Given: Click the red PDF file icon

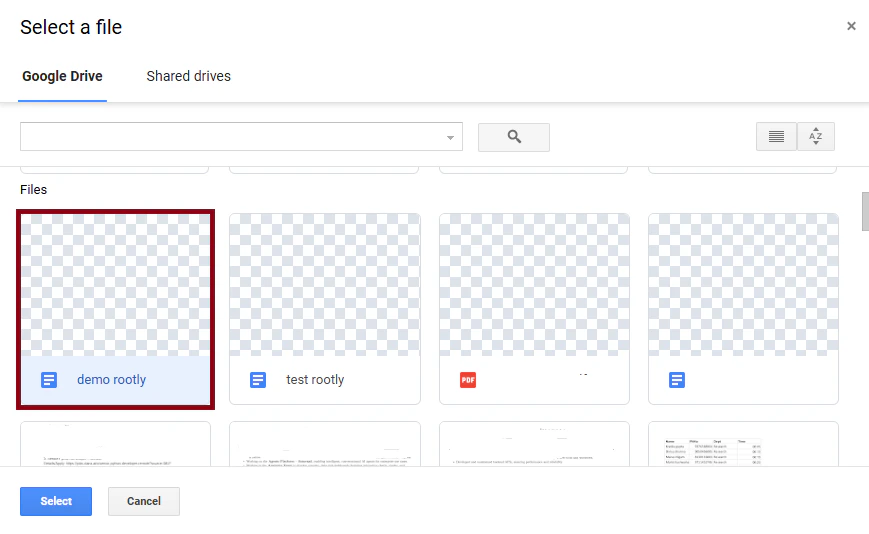Looking at the screenshot, I should click(468, 380).
